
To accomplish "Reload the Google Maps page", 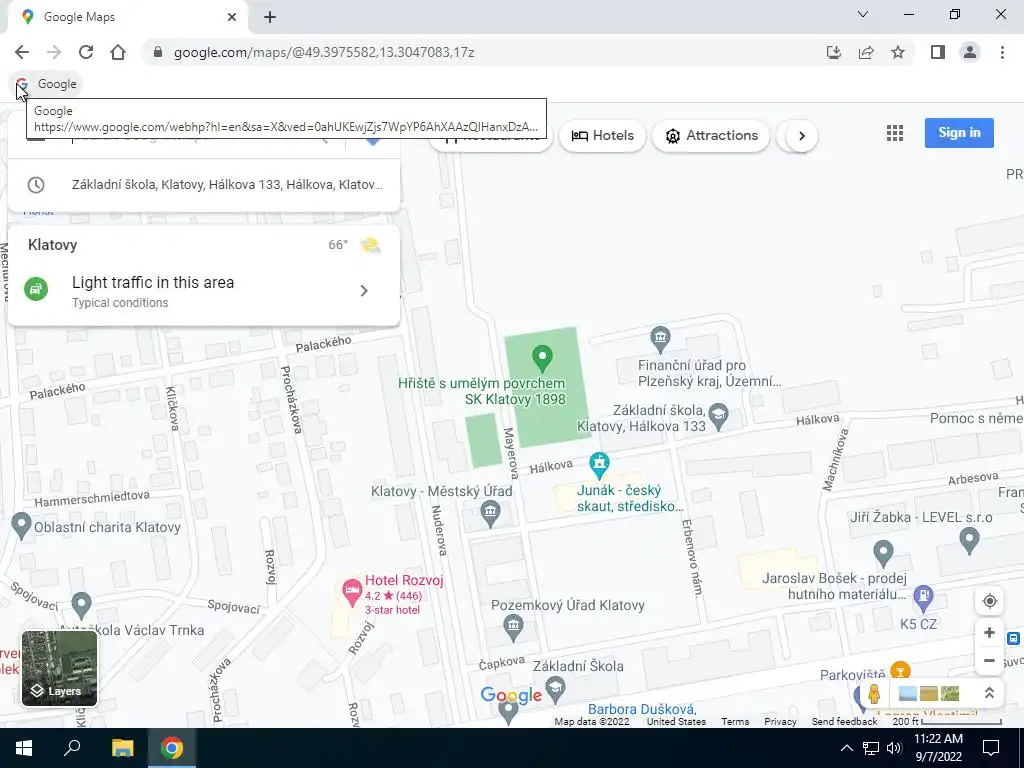I will point(86,52).
